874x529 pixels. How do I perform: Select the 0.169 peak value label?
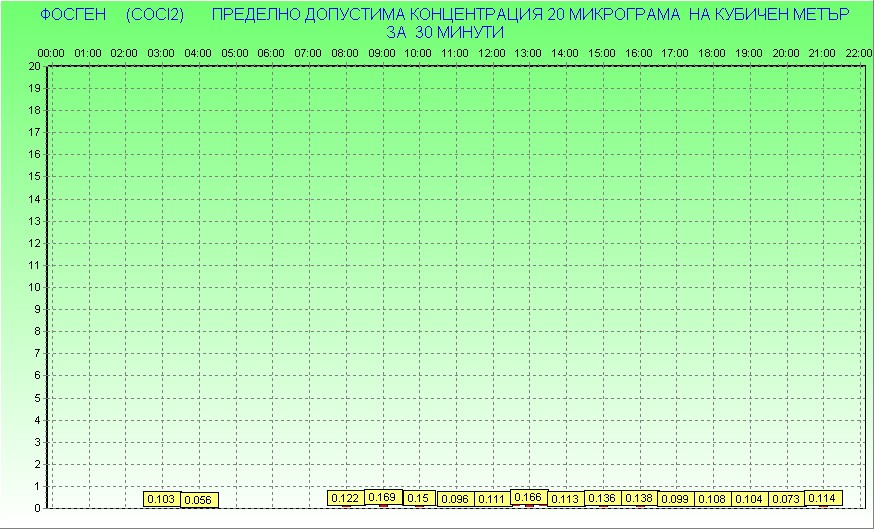(x=382, y=496)
